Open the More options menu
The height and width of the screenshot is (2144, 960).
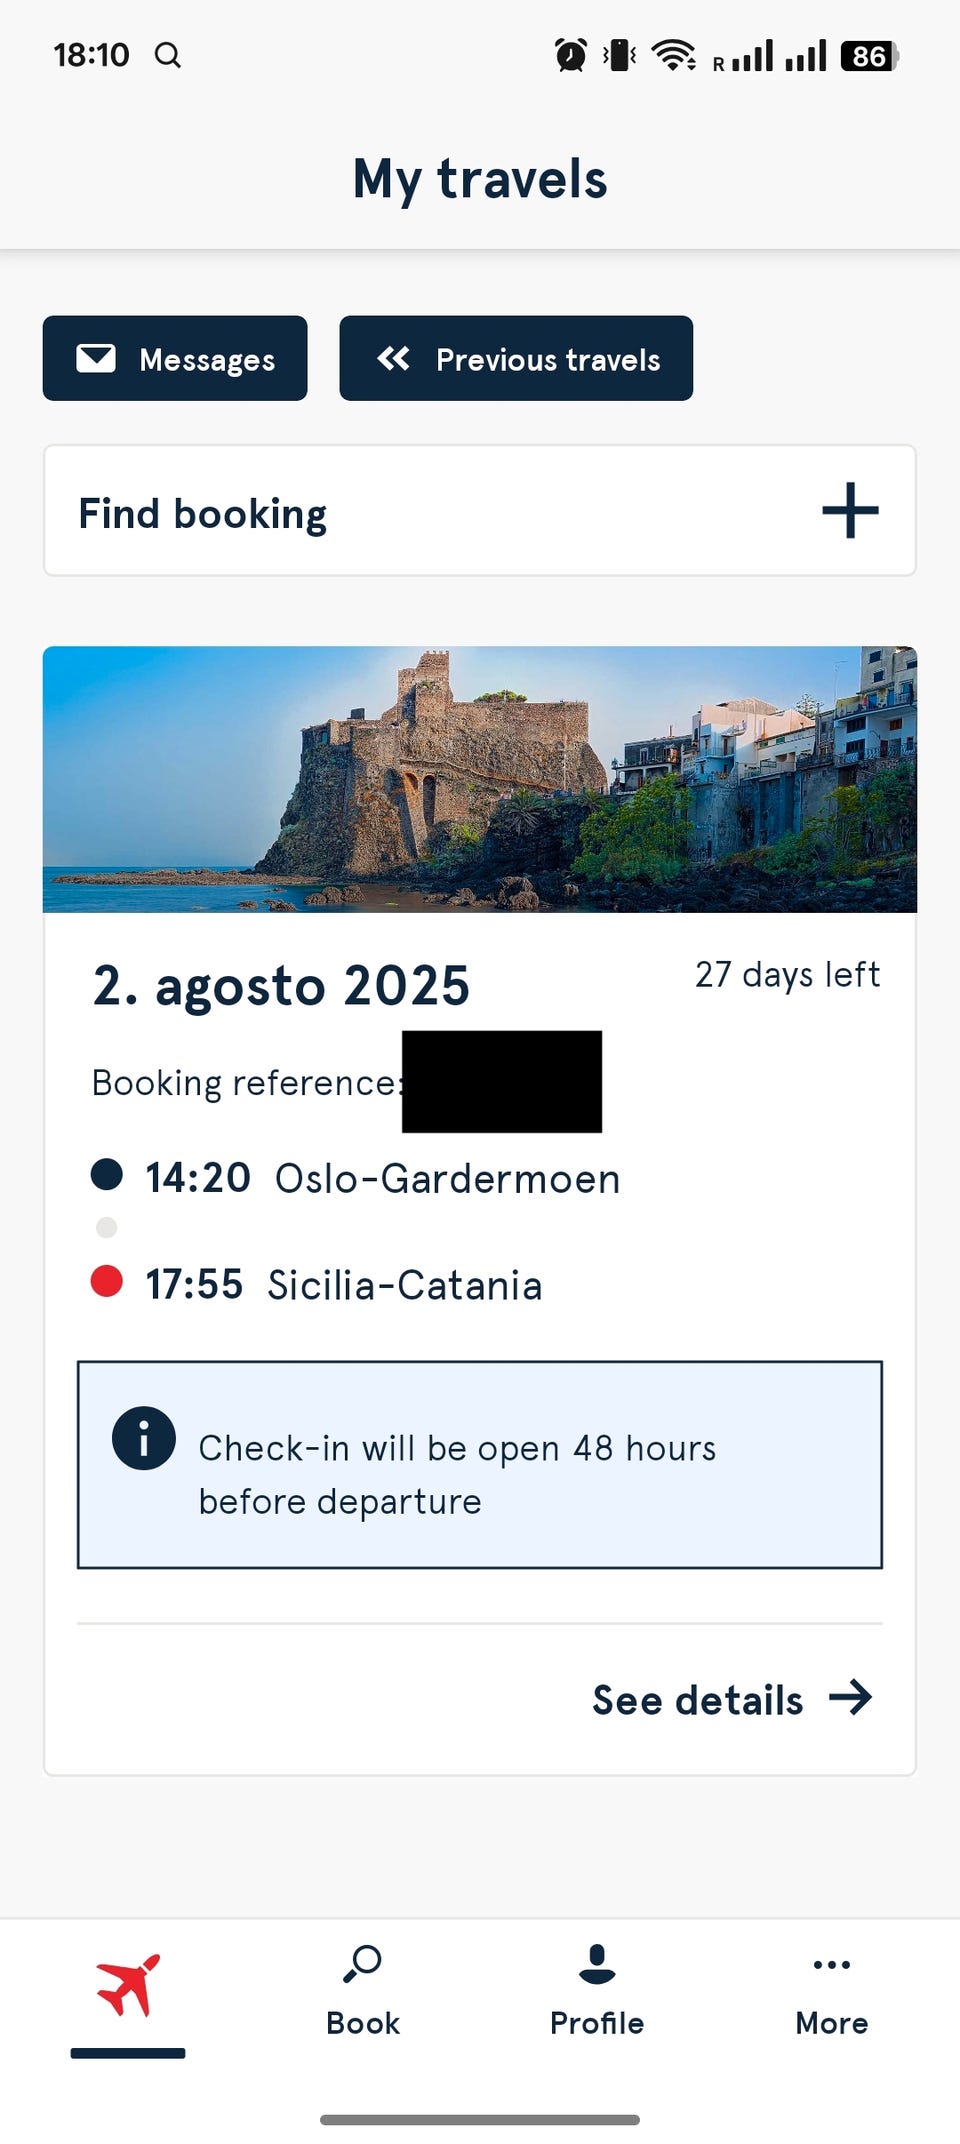[x=831, y=1990]
